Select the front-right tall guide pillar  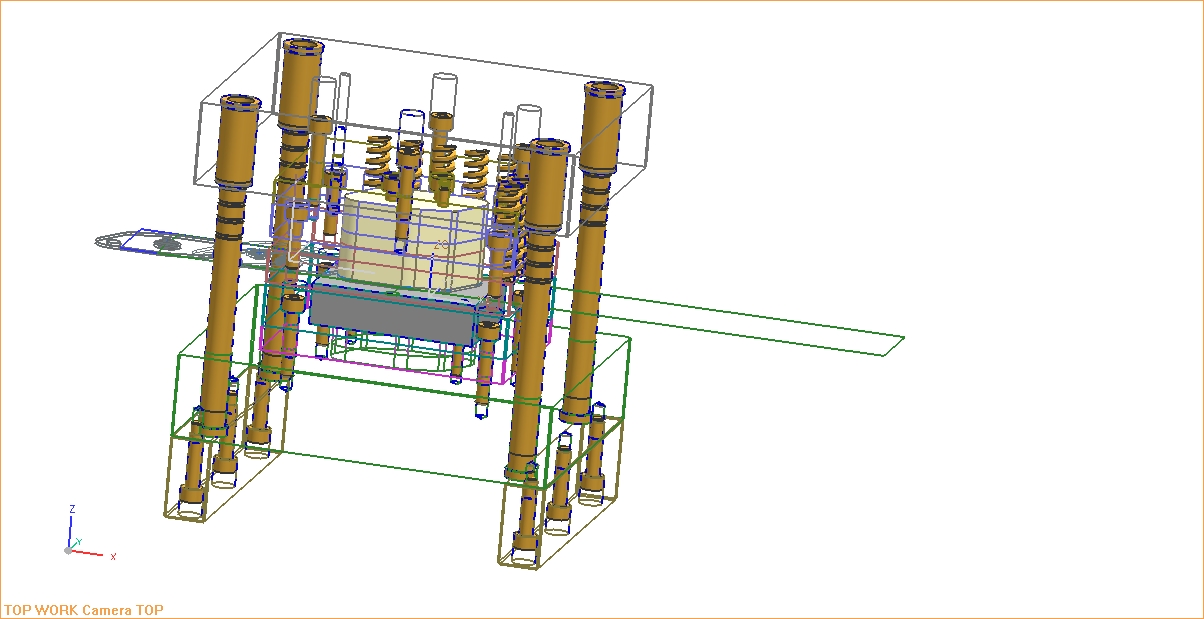click(x=536, y=310)
